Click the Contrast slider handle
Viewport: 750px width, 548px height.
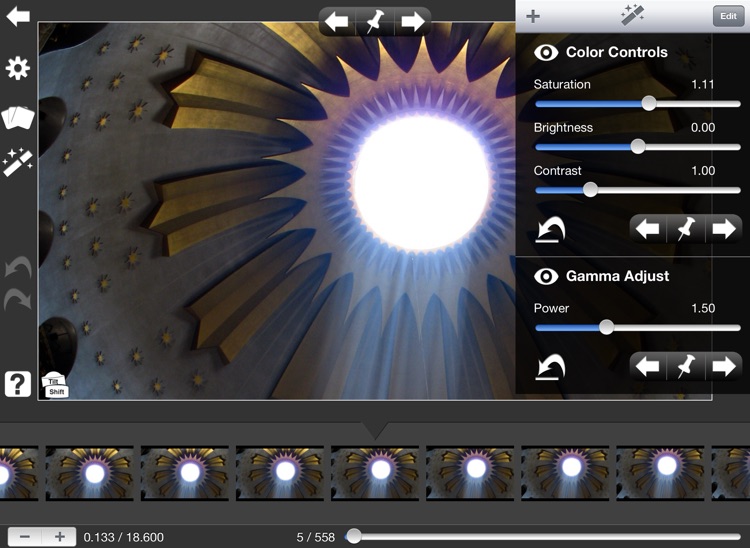(590, 189)
